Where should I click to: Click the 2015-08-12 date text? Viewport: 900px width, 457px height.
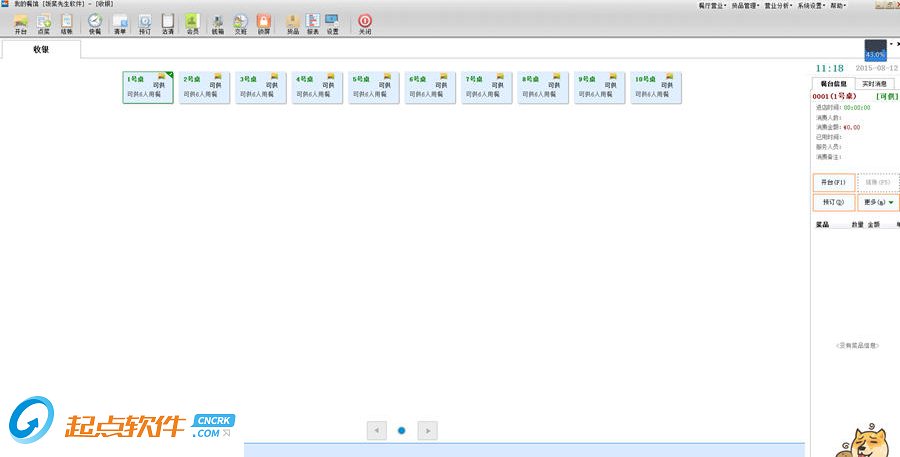[876, 68]
